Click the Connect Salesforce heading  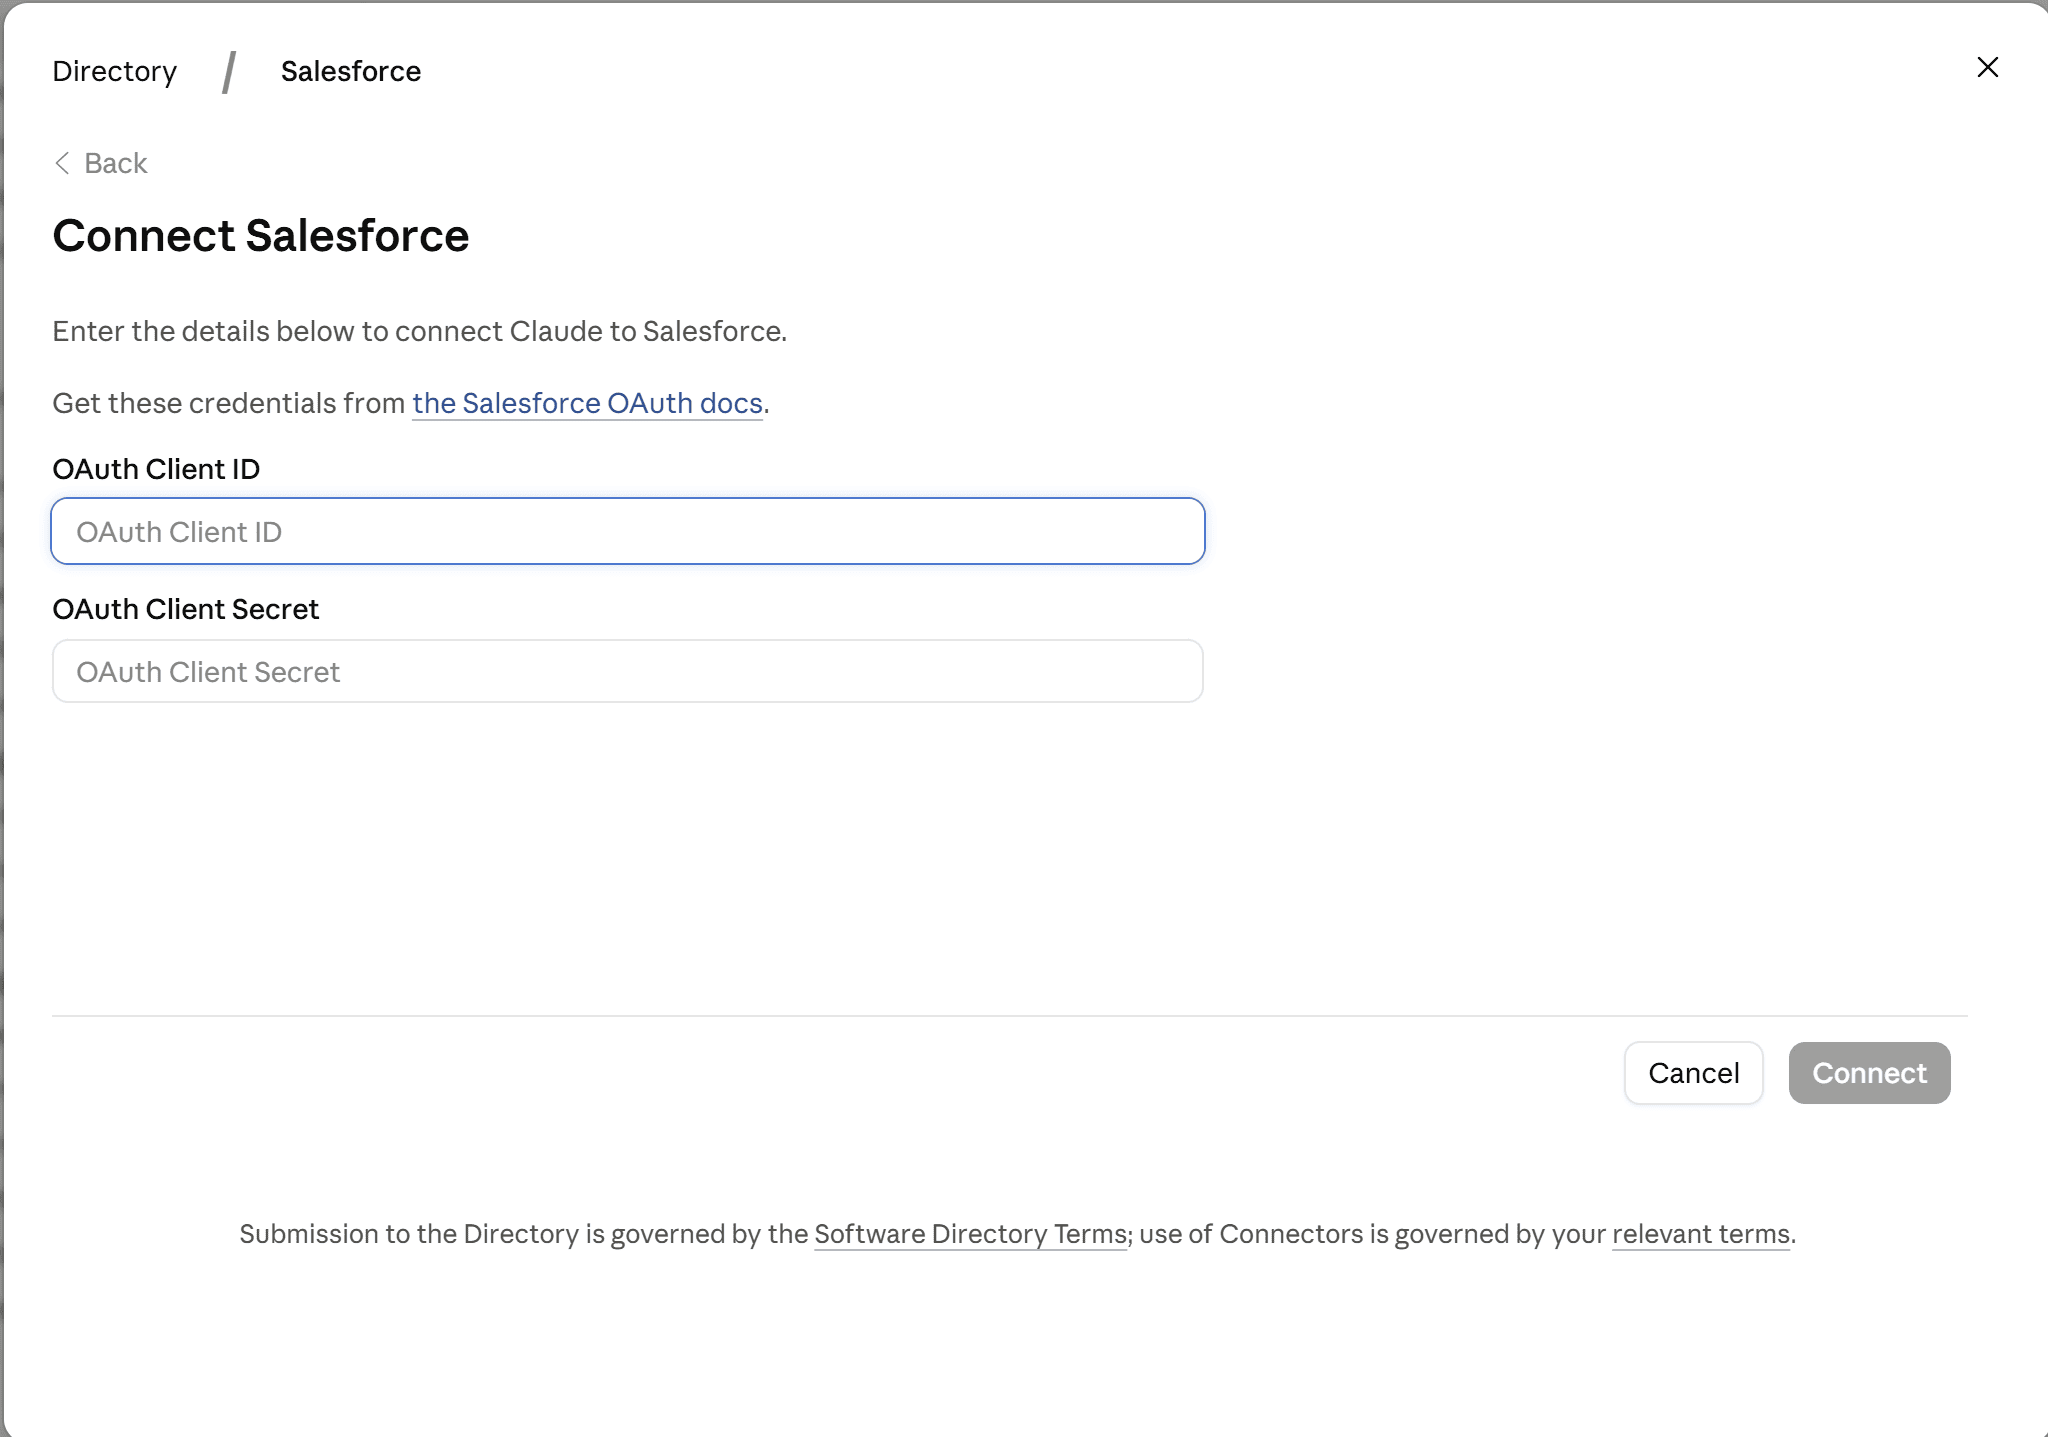tap(261, 236)
